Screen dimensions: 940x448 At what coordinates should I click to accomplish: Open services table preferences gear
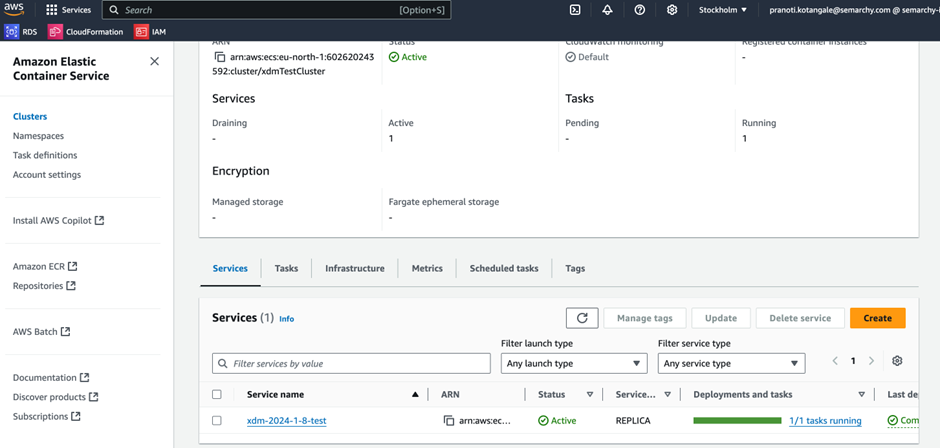tap(897, 361)
